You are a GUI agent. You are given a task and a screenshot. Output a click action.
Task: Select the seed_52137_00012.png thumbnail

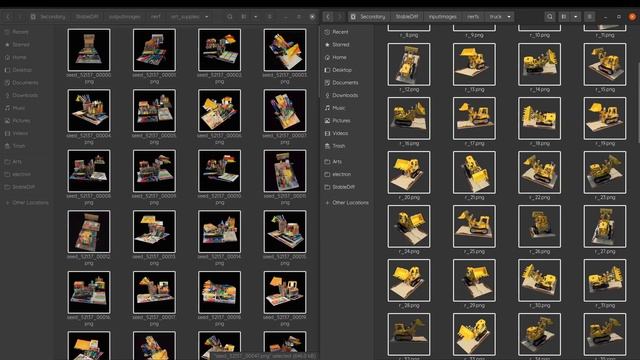tap(89, 232)
